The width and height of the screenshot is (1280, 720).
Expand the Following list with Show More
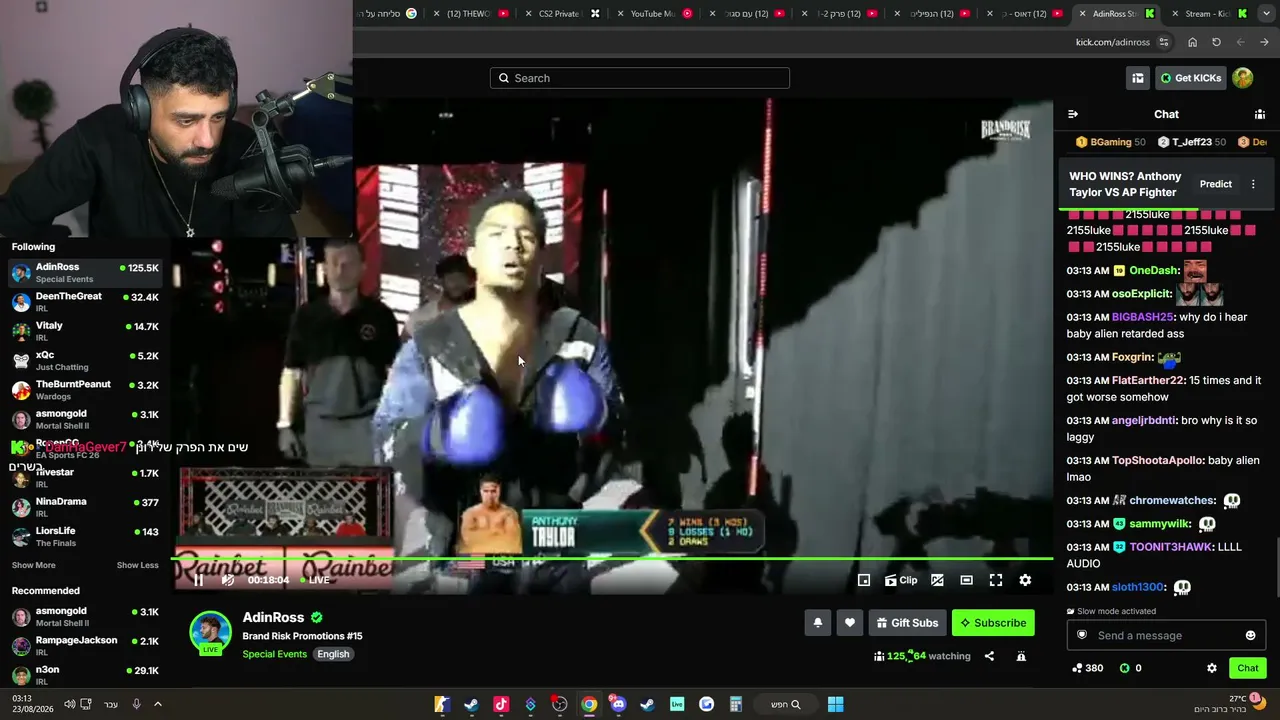pos(33,565)
